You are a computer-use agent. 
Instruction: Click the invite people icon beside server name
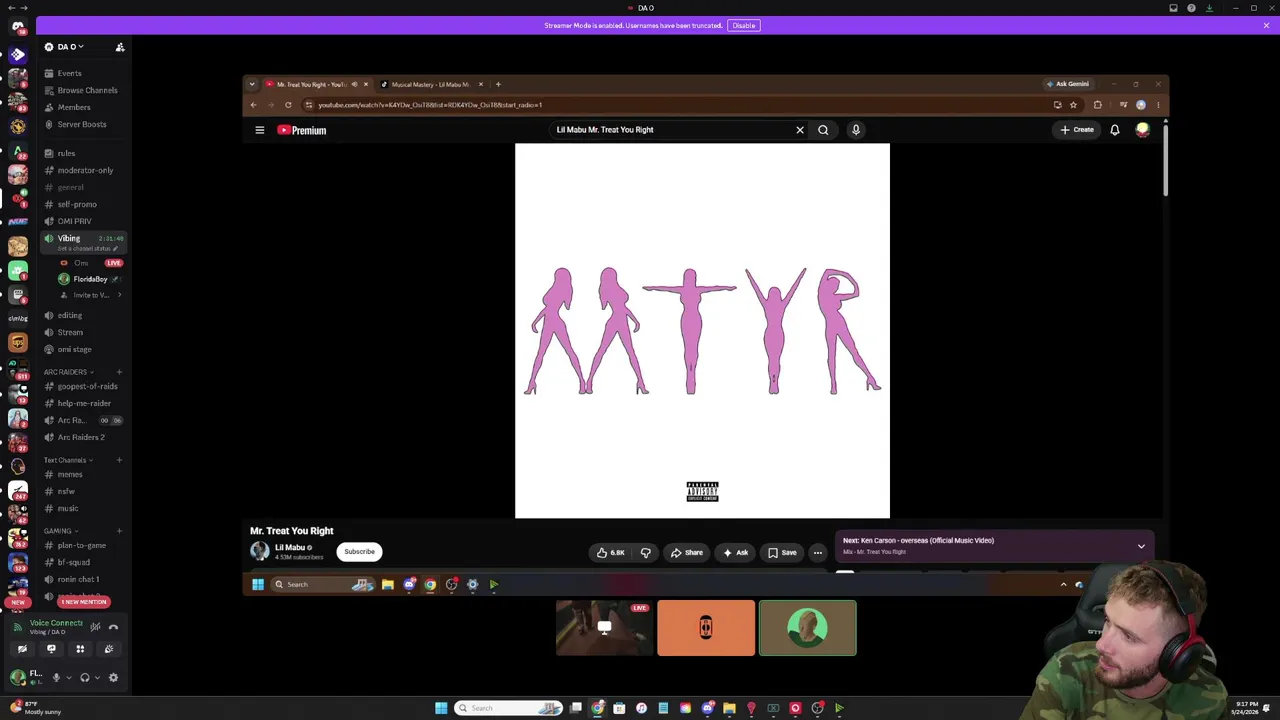pos(120,47)
